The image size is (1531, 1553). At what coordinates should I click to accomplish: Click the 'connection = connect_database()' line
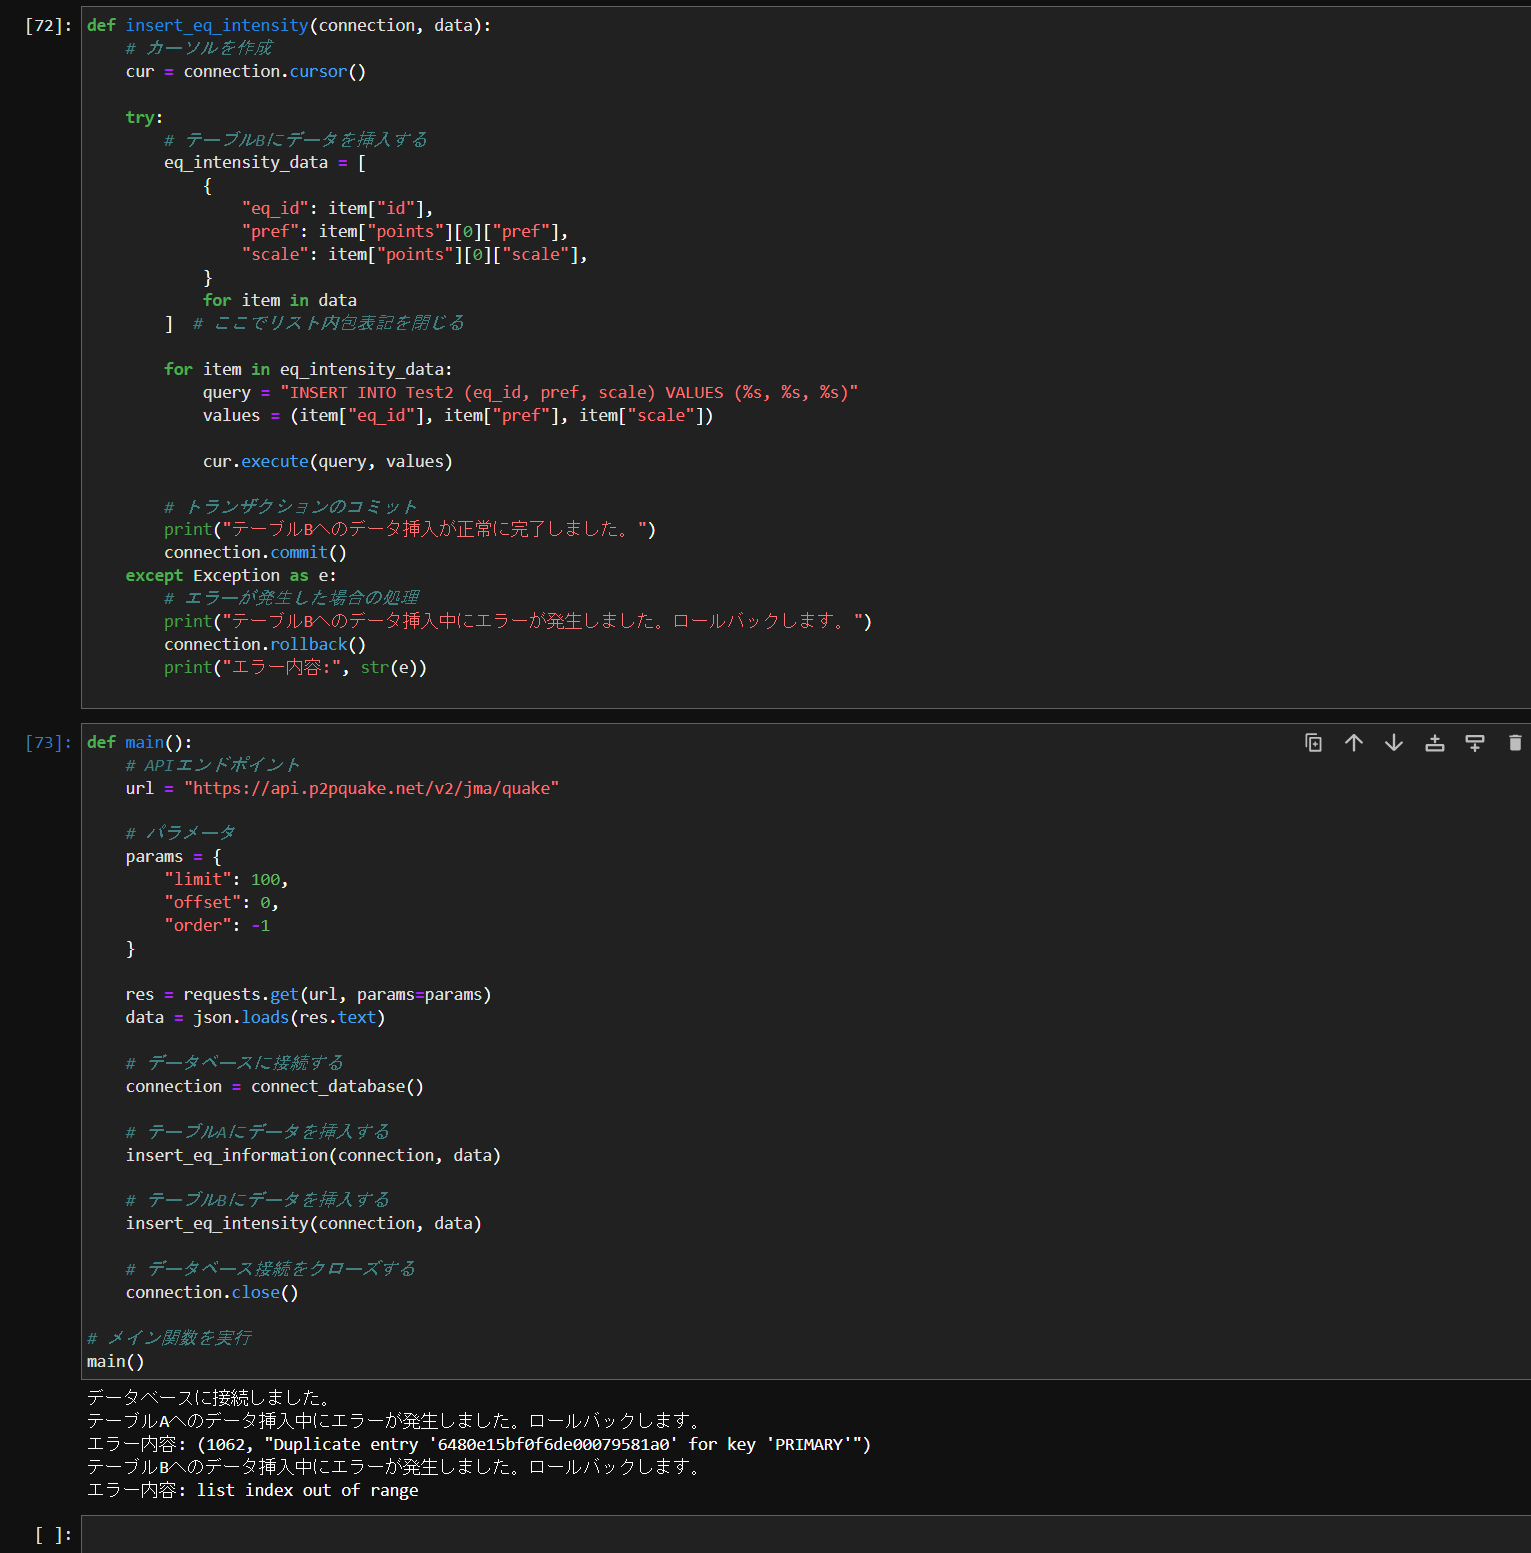point(274,1086)
